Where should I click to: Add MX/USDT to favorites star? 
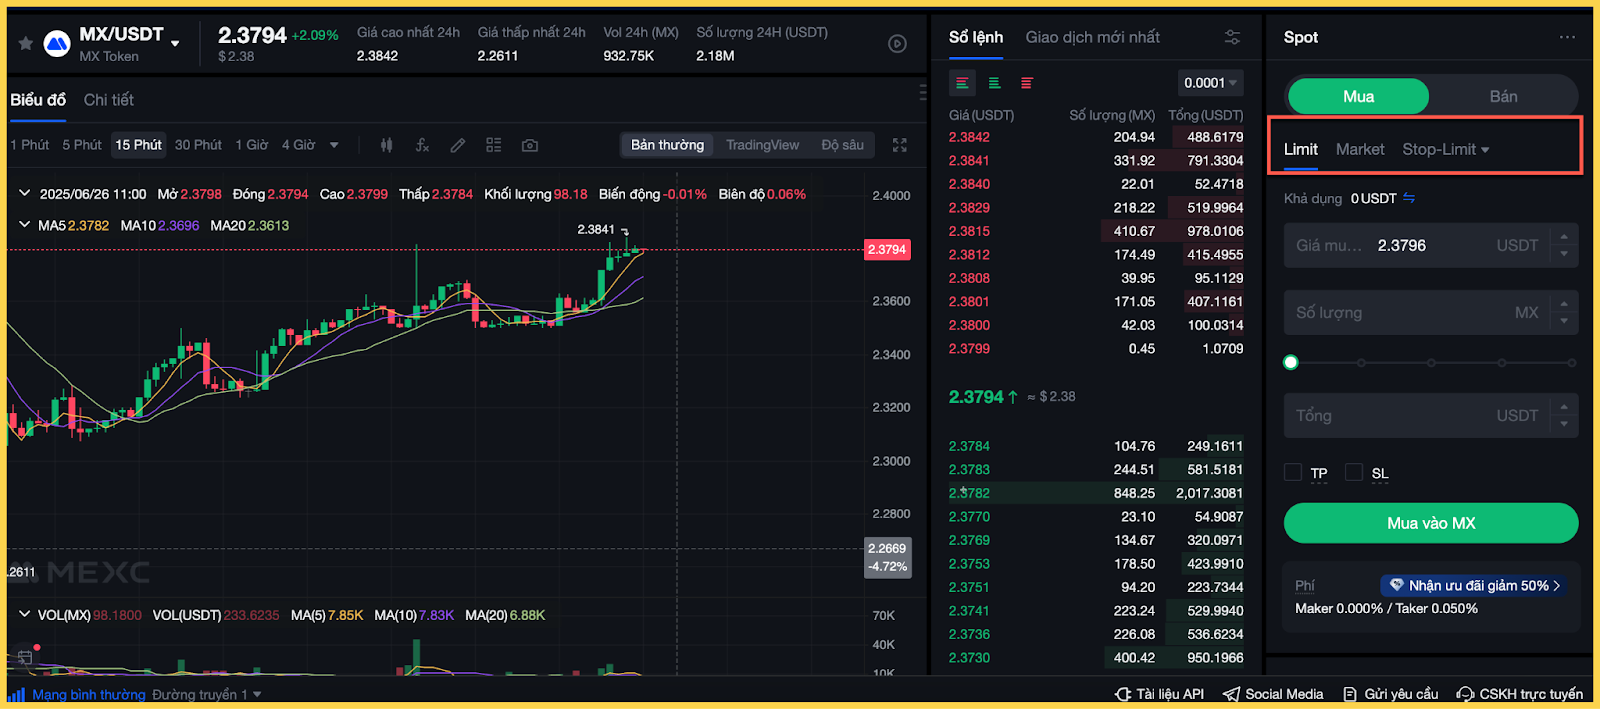point(26,43)
